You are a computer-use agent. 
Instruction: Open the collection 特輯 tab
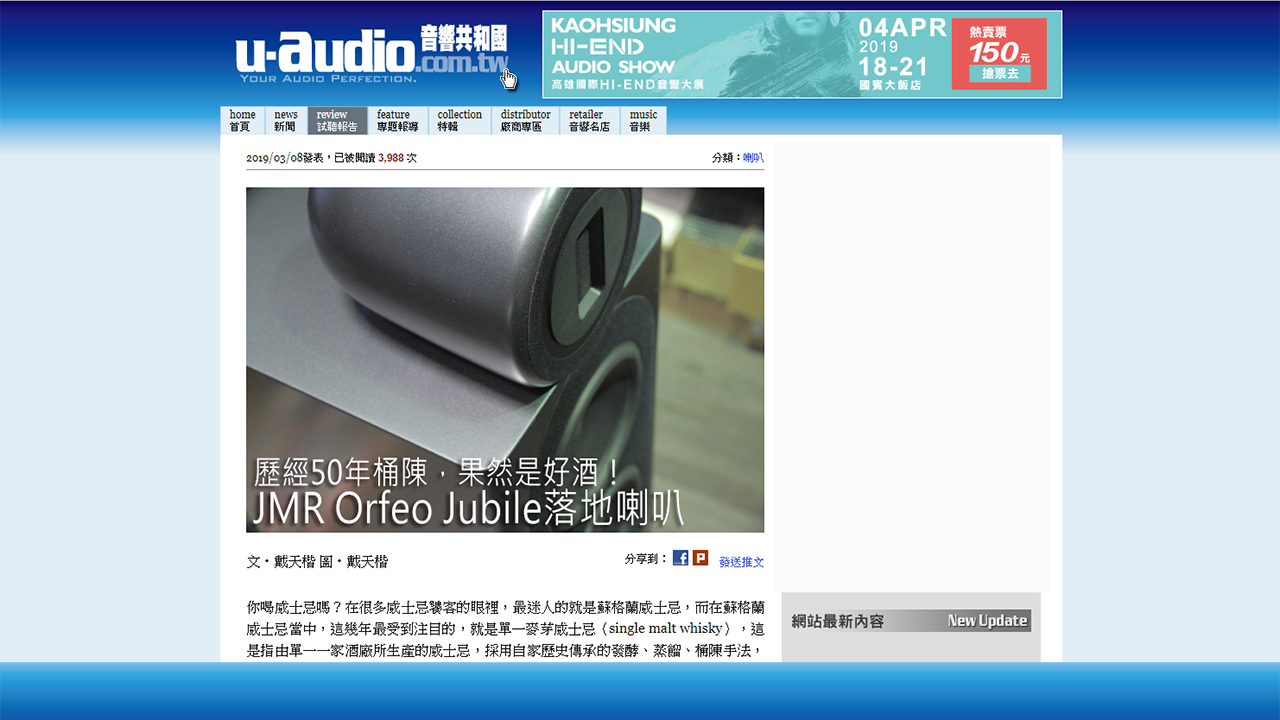[460, 121]
